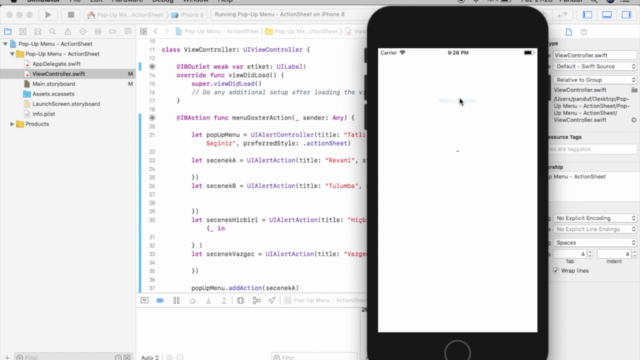Toggle the inspector panel visibility
The height and width of the screenshot is (360, 640).
click(626, 15)
